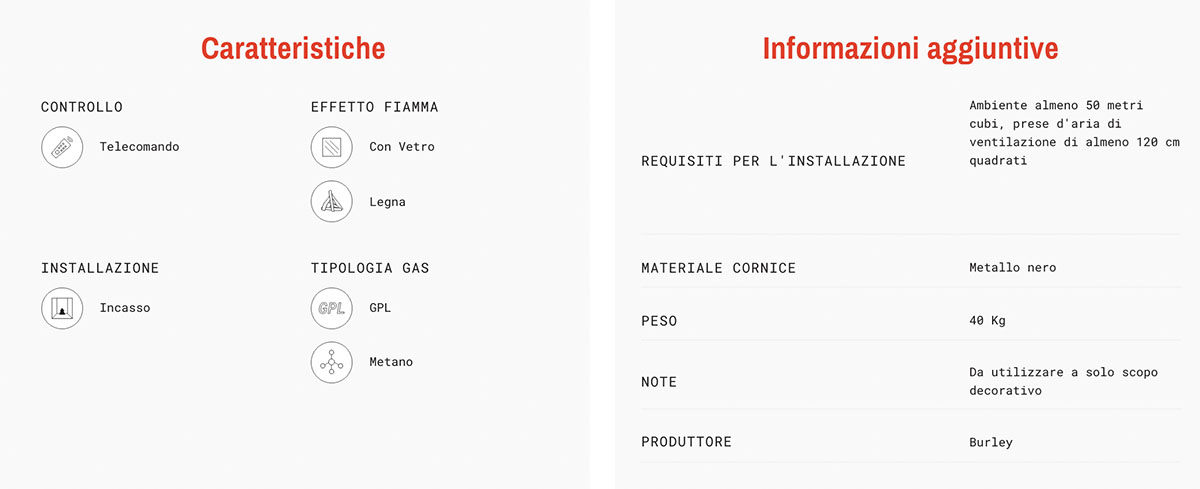Screen dimensions: 1200x489
Task: Click the Legna wood logs icon
Action: (x=332, y=202)
